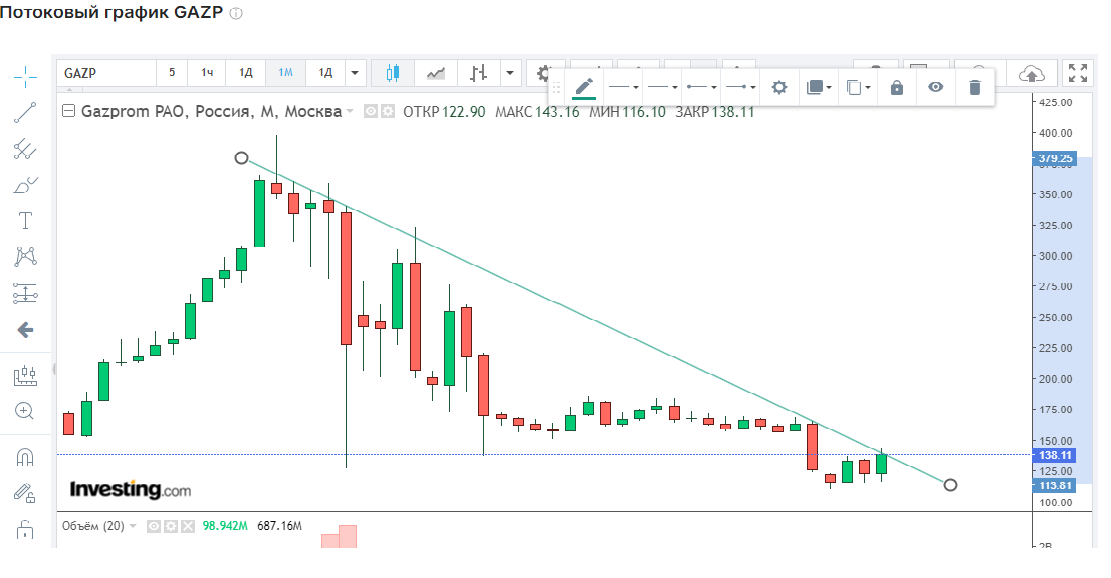
Task: Collapse left toolbar side handle
Action: point(54,369)
